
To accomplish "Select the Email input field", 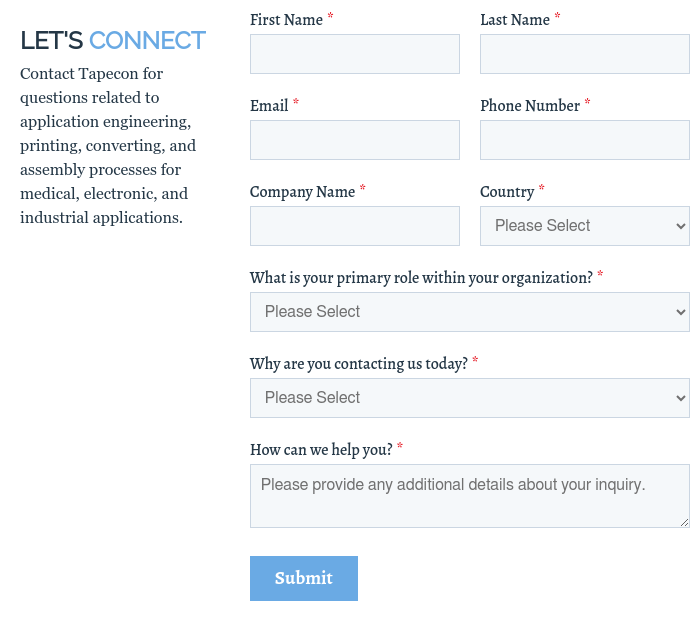I will (354, 140).
